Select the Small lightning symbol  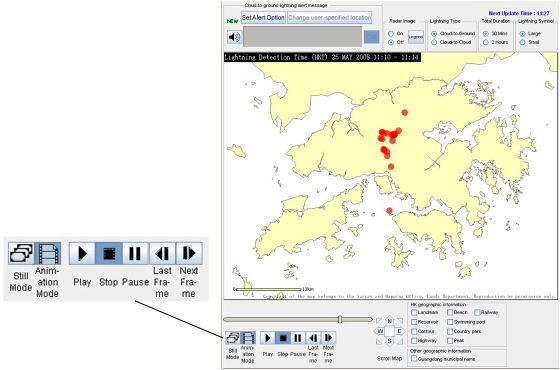pyautogui.click(x=522, y=42)
